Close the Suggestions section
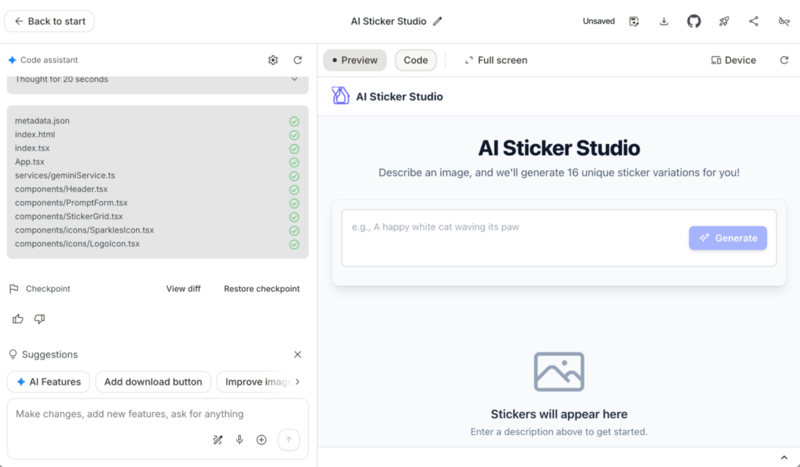 pos(297,354)
